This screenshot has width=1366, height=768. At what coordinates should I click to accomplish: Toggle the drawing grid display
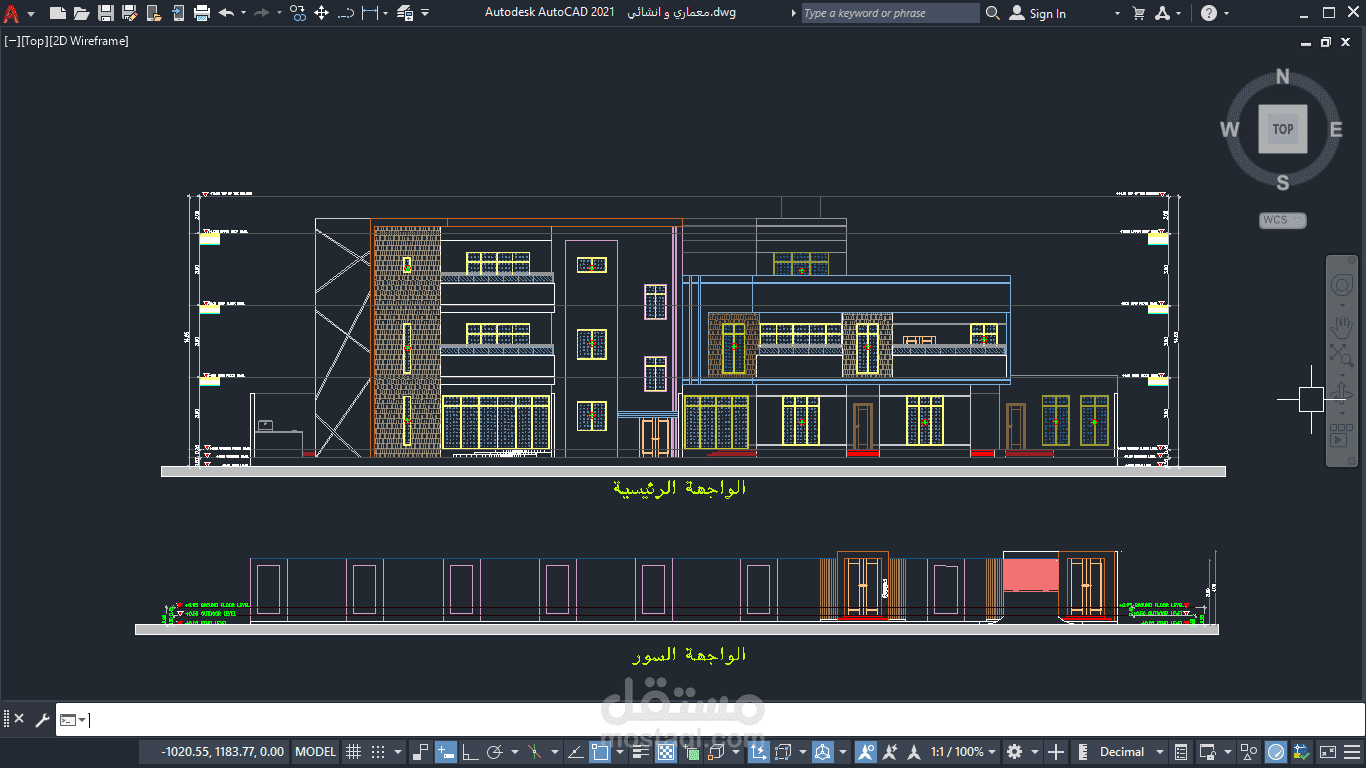[353, 751]
